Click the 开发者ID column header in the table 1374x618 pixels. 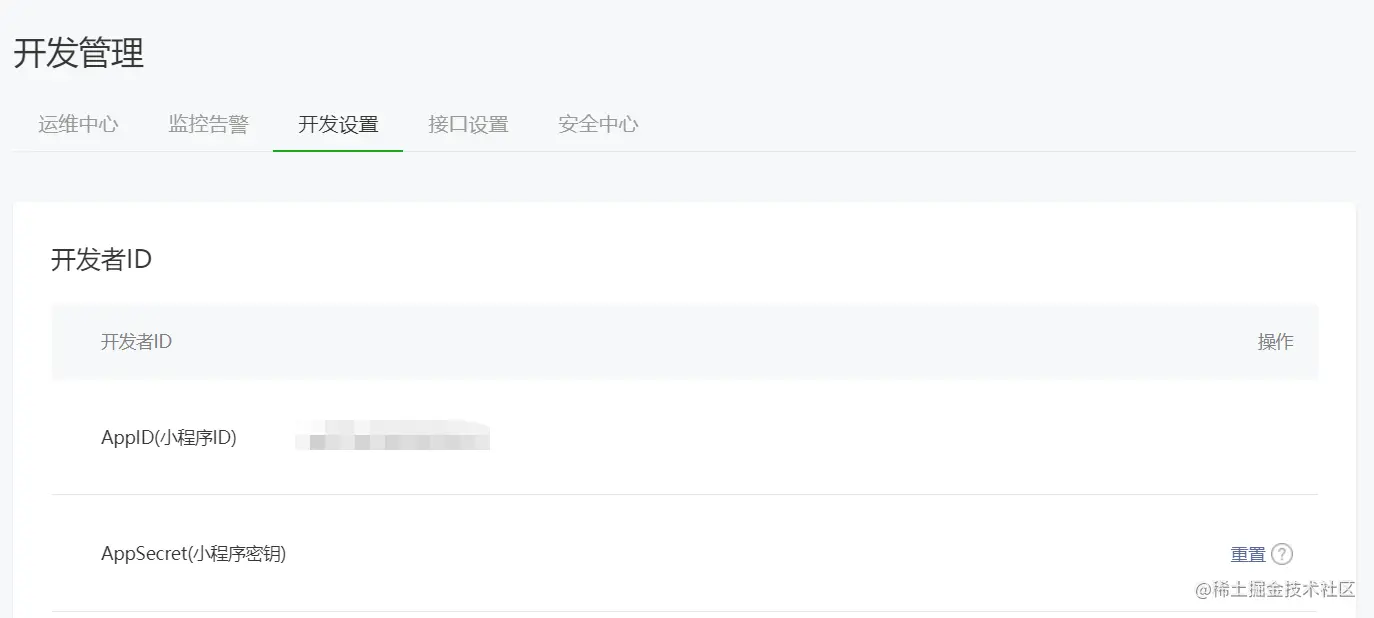[136, 342]
